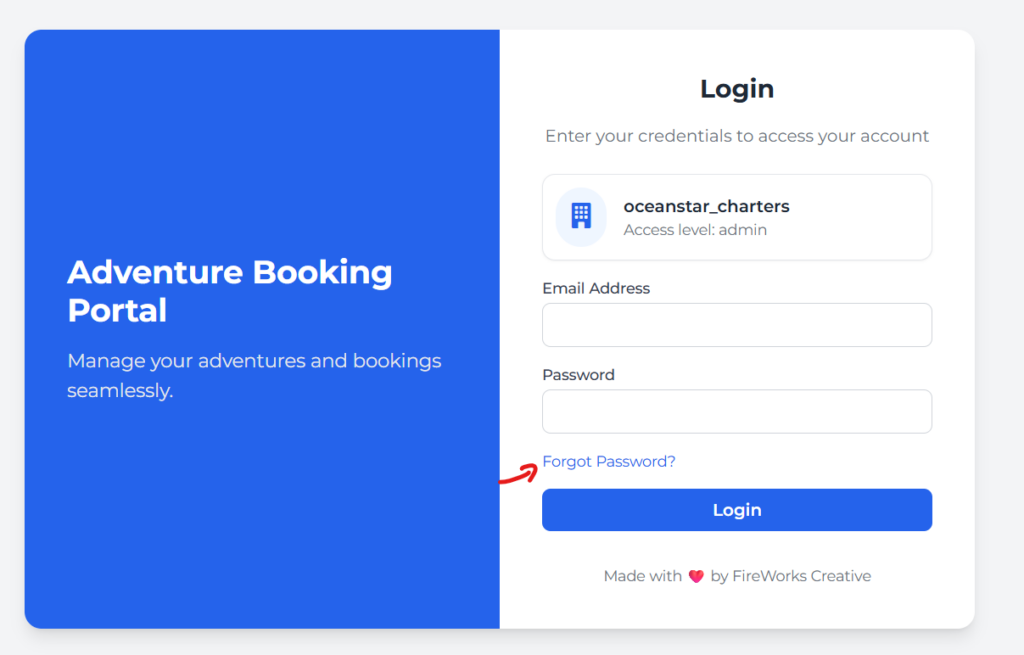Click the 'Made with' footer text
Screen dimensions: 1024x655
pos(643,576)
